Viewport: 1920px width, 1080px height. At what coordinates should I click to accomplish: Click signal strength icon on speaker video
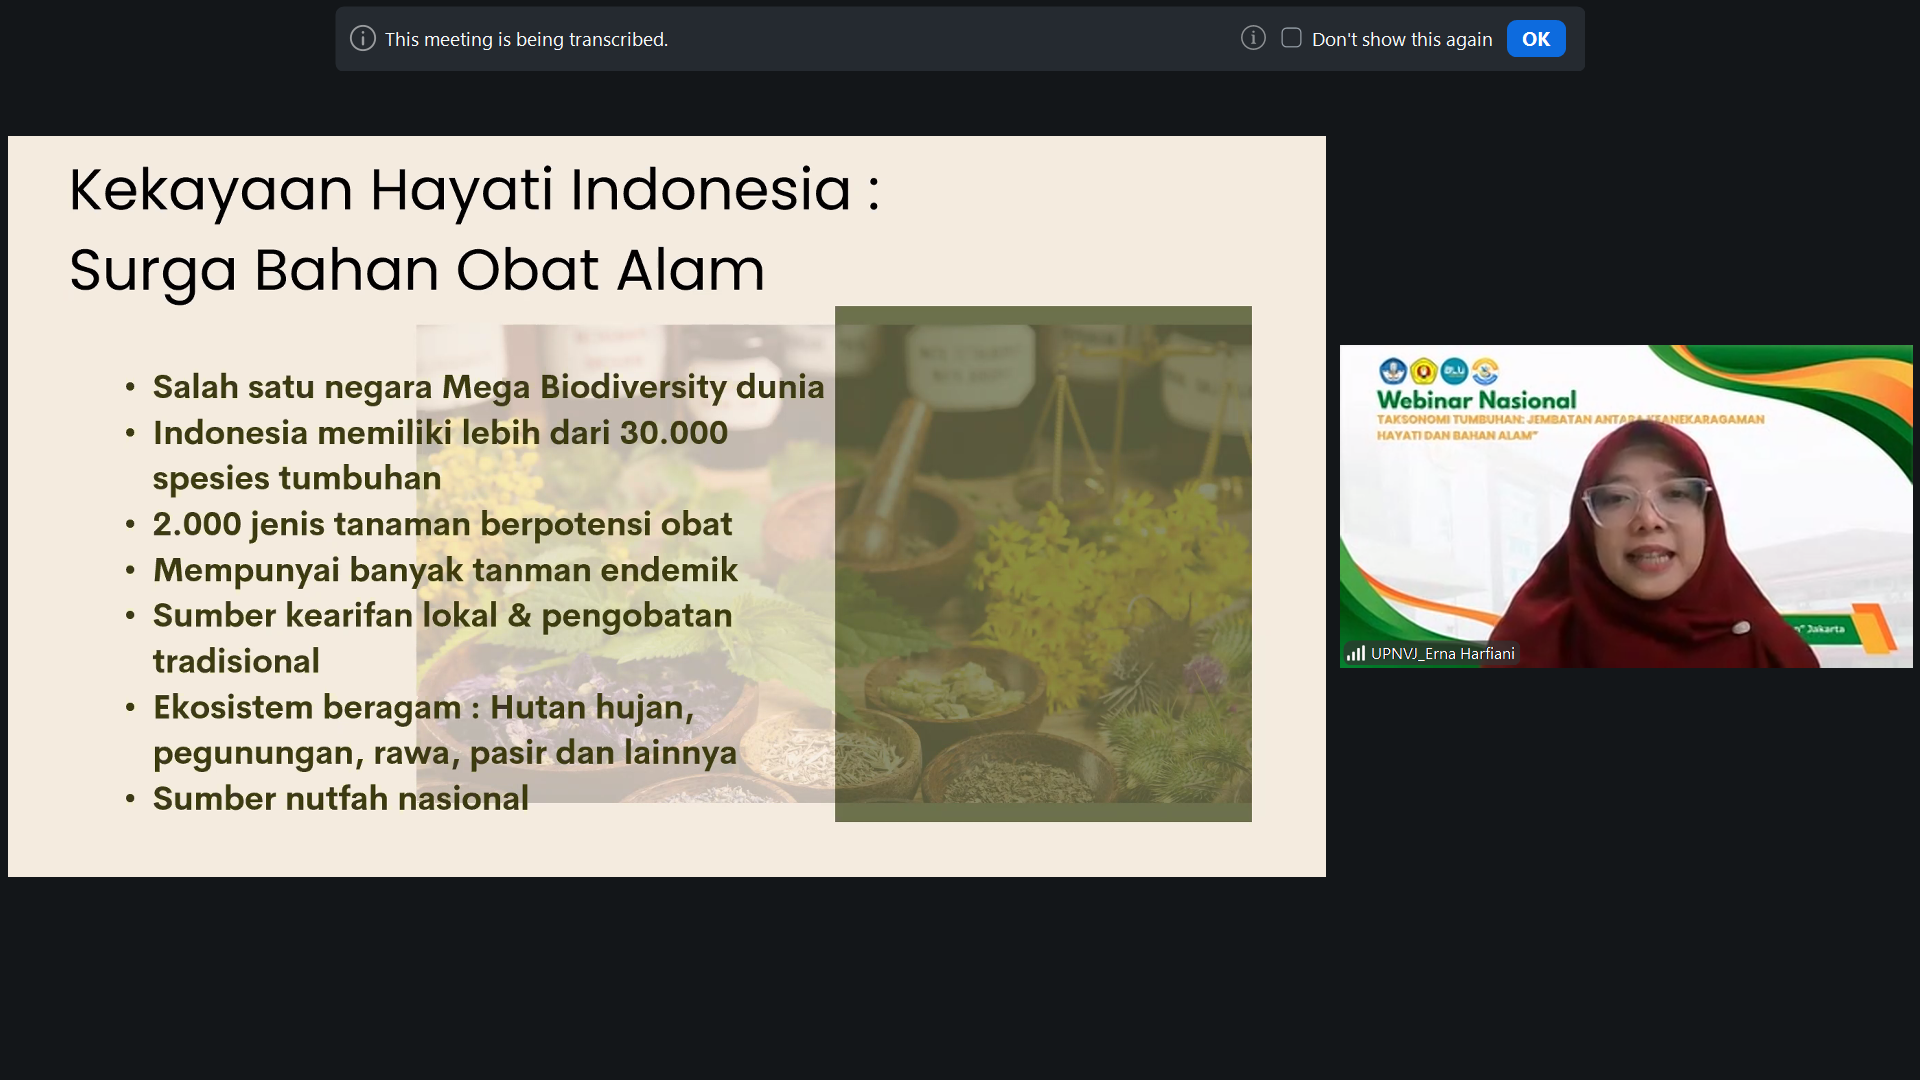point(1355,653)
